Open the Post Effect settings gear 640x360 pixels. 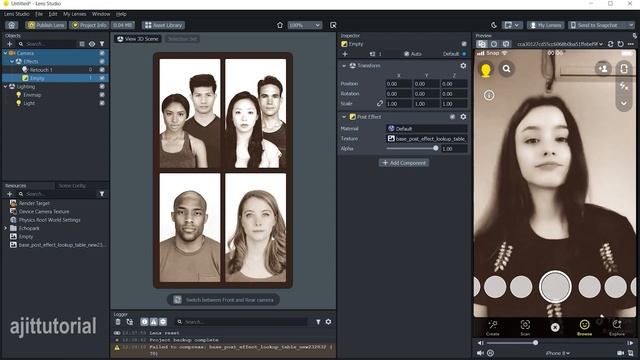pyautogui.click(x=463, y=117)
